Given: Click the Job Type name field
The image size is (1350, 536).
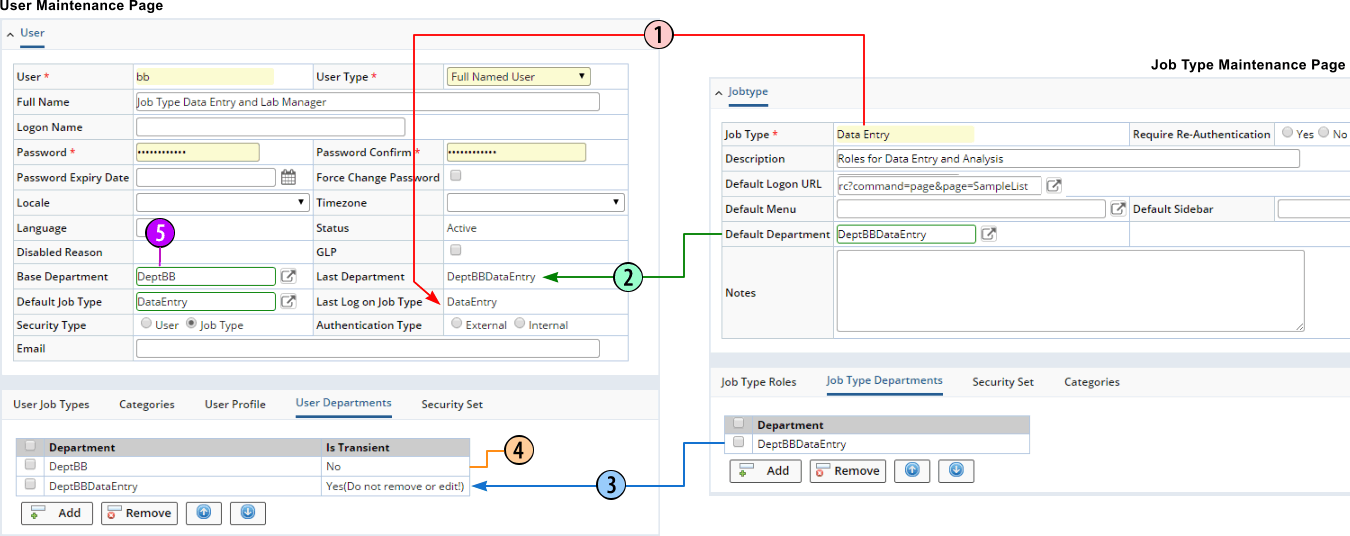Looking at the screenshot, I should coord(904,134).
